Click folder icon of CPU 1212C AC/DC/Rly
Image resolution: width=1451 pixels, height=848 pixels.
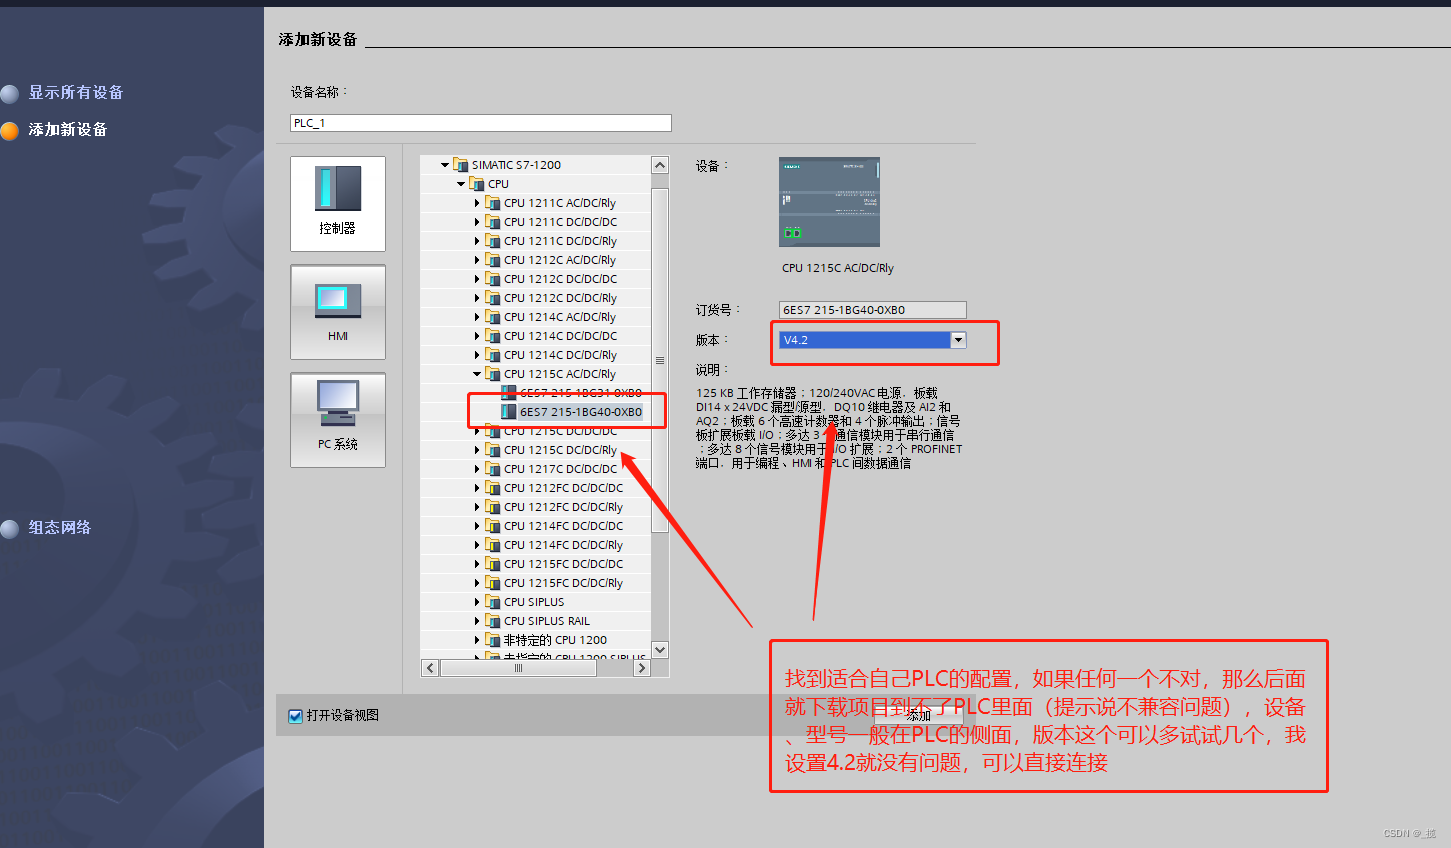pyautogui.click(x=493, y=259)
